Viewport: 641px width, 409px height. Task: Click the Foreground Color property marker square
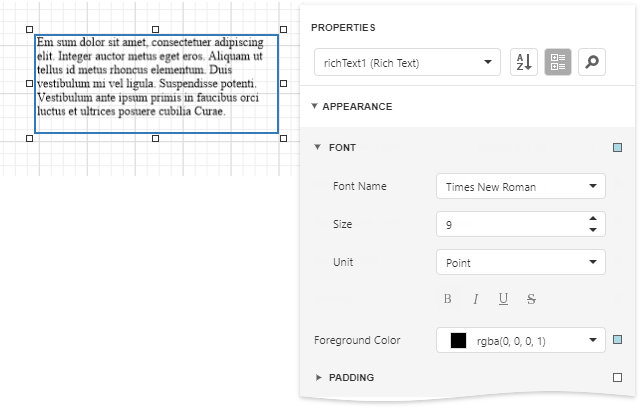click(x=617, y=340)
